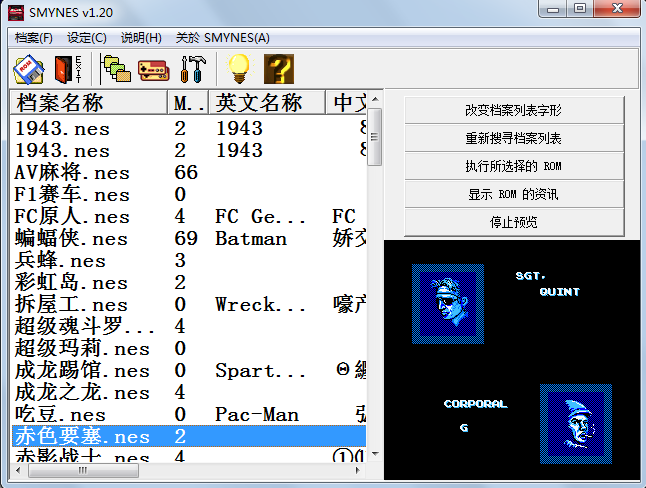Select the F1赛车.nes file
The height and width of the screenshot is (488, 646).
tap(189, 194)
